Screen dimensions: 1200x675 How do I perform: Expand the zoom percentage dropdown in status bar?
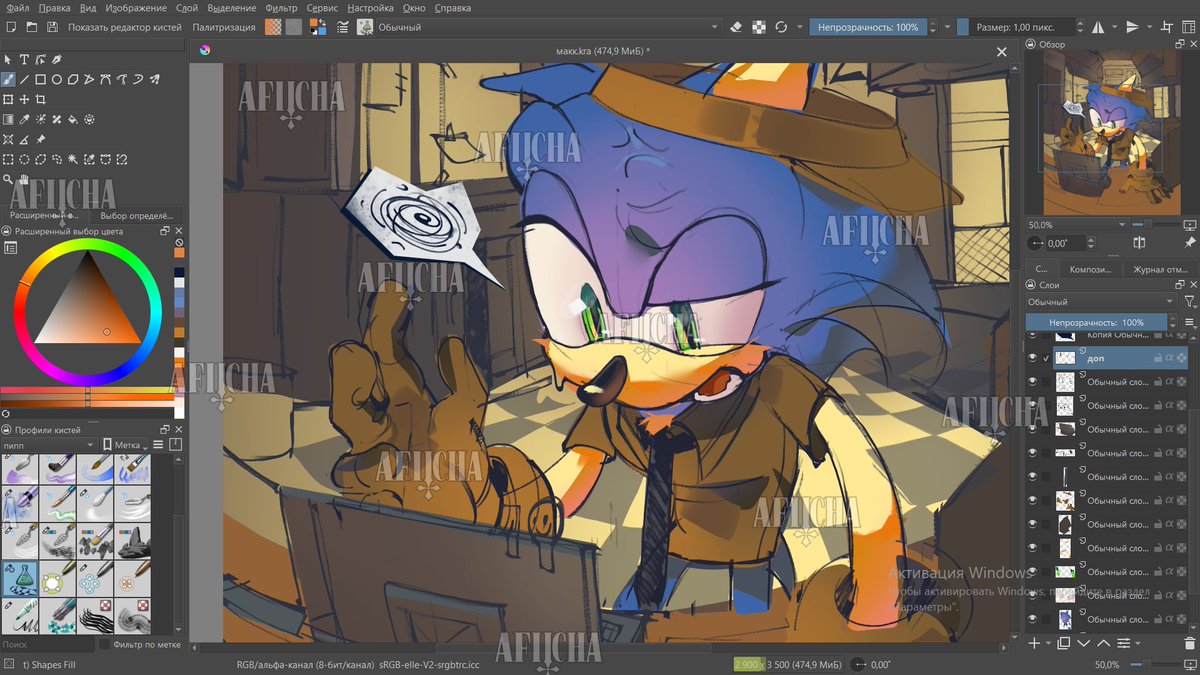[x=1106, y=664]
